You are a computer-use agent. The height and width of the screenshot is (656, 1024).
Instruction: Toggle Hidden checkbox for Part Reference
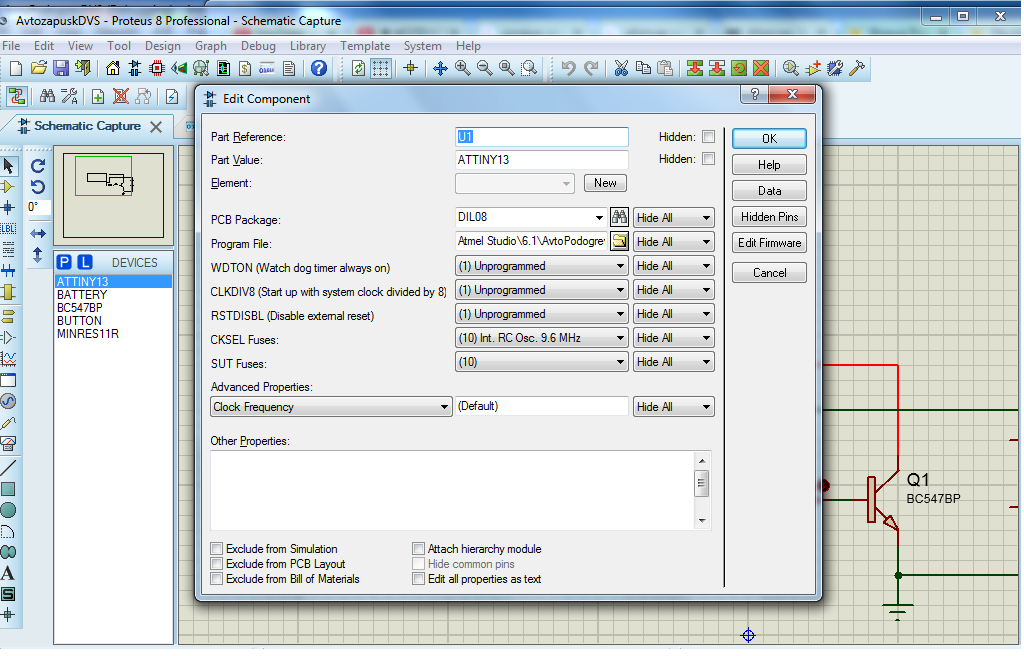[x=709, y=137]
